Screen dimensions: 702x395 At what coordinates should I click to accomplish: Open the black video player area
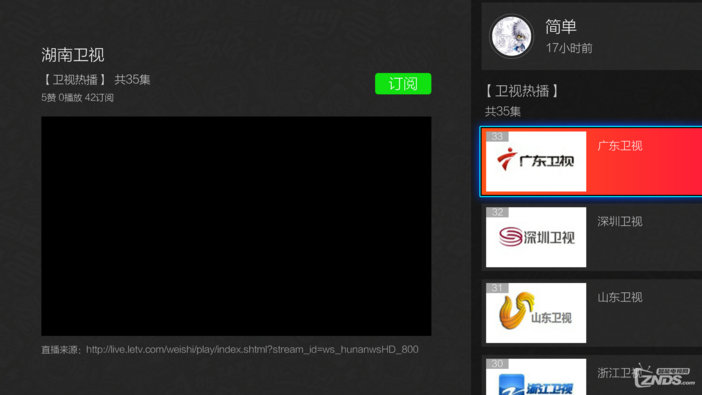(x=236, y=226)
